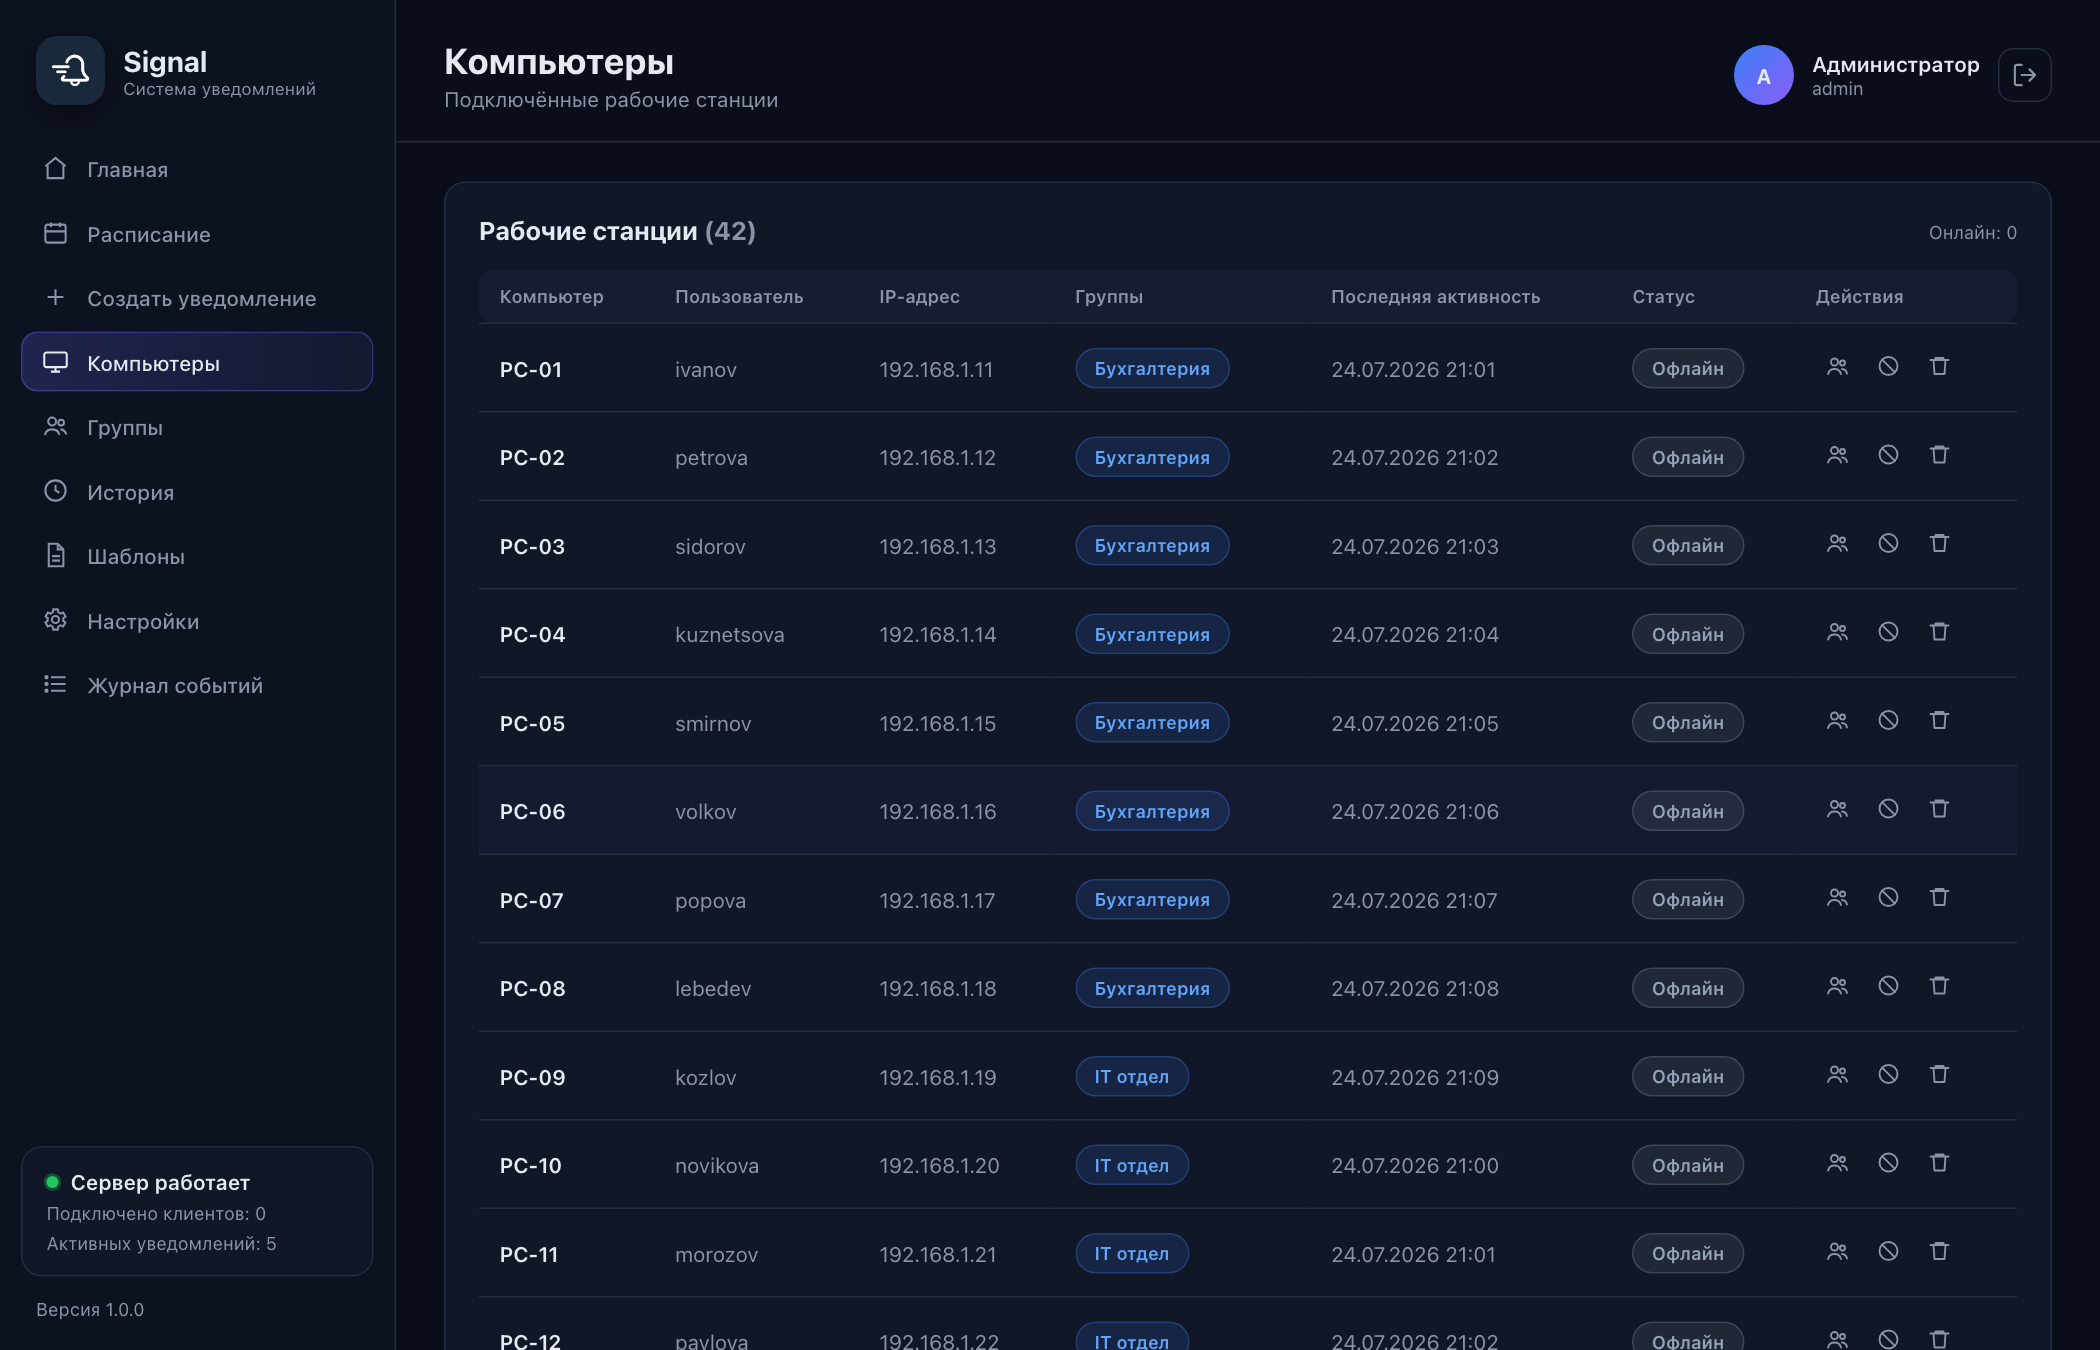Open groups icon for PC-09 row
The width and height of the screenshot is (2100, 1350).
pos(1837,1075)
